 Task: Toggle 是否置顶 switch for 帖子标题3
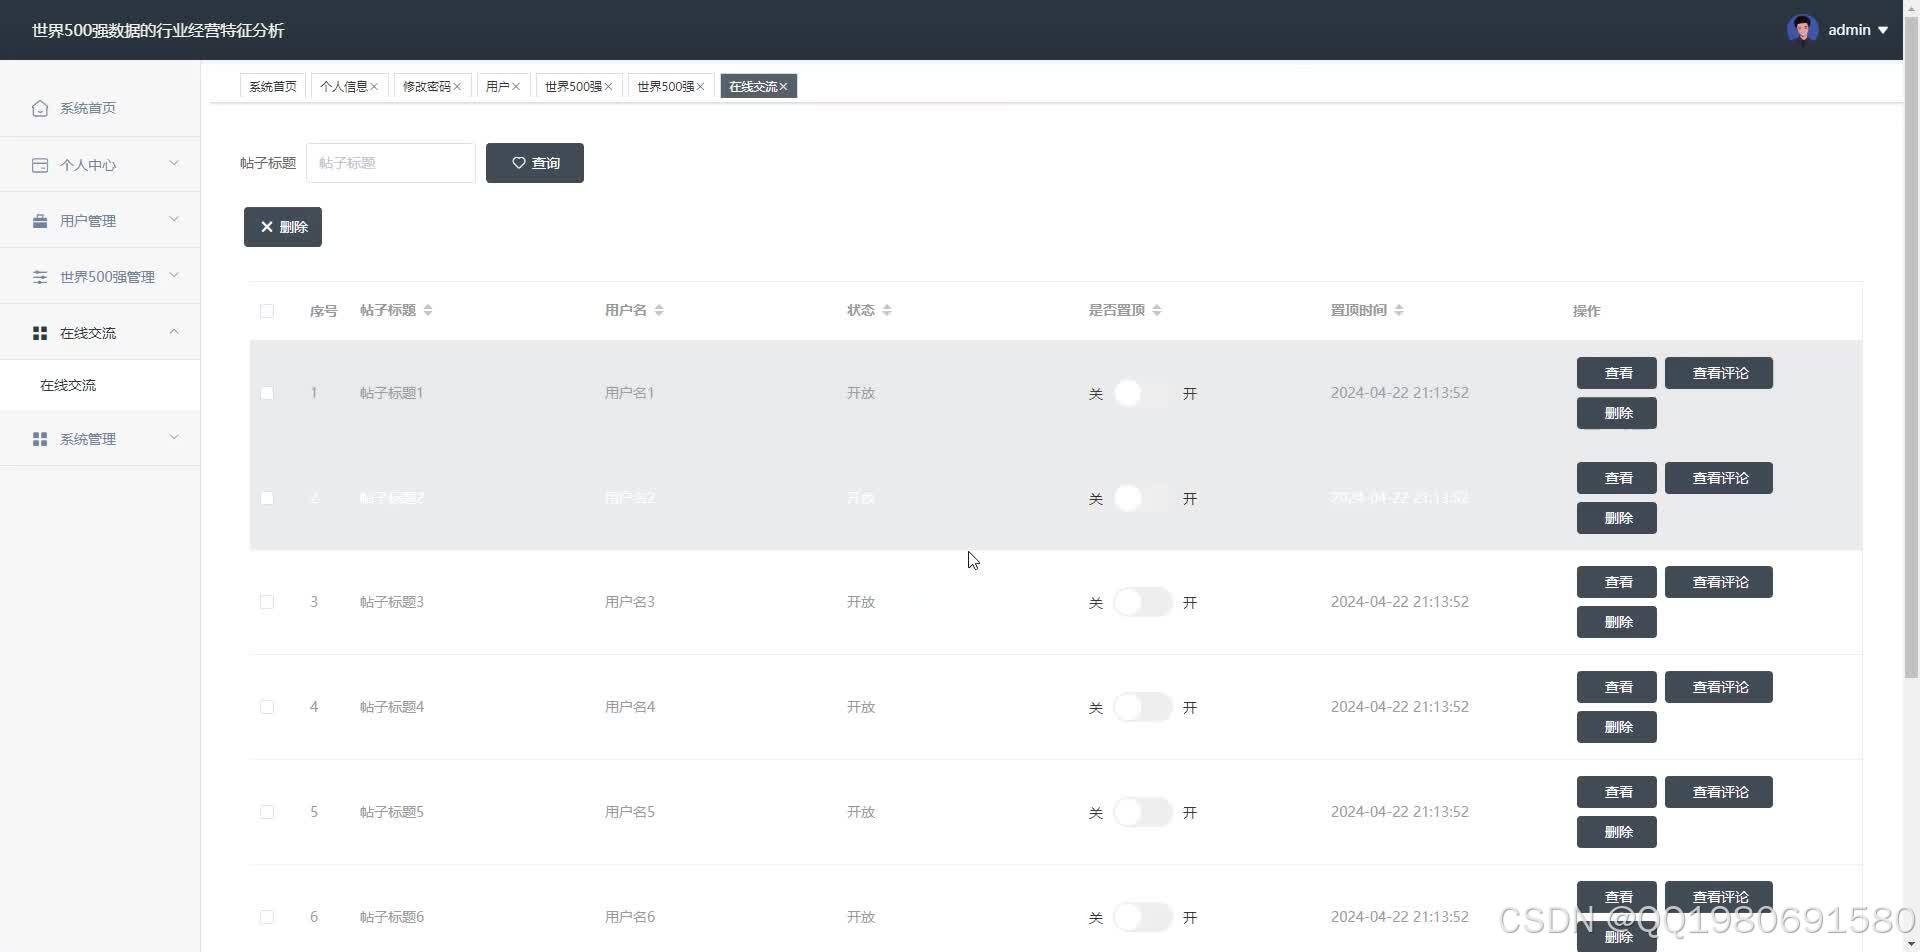(1142, 602)
